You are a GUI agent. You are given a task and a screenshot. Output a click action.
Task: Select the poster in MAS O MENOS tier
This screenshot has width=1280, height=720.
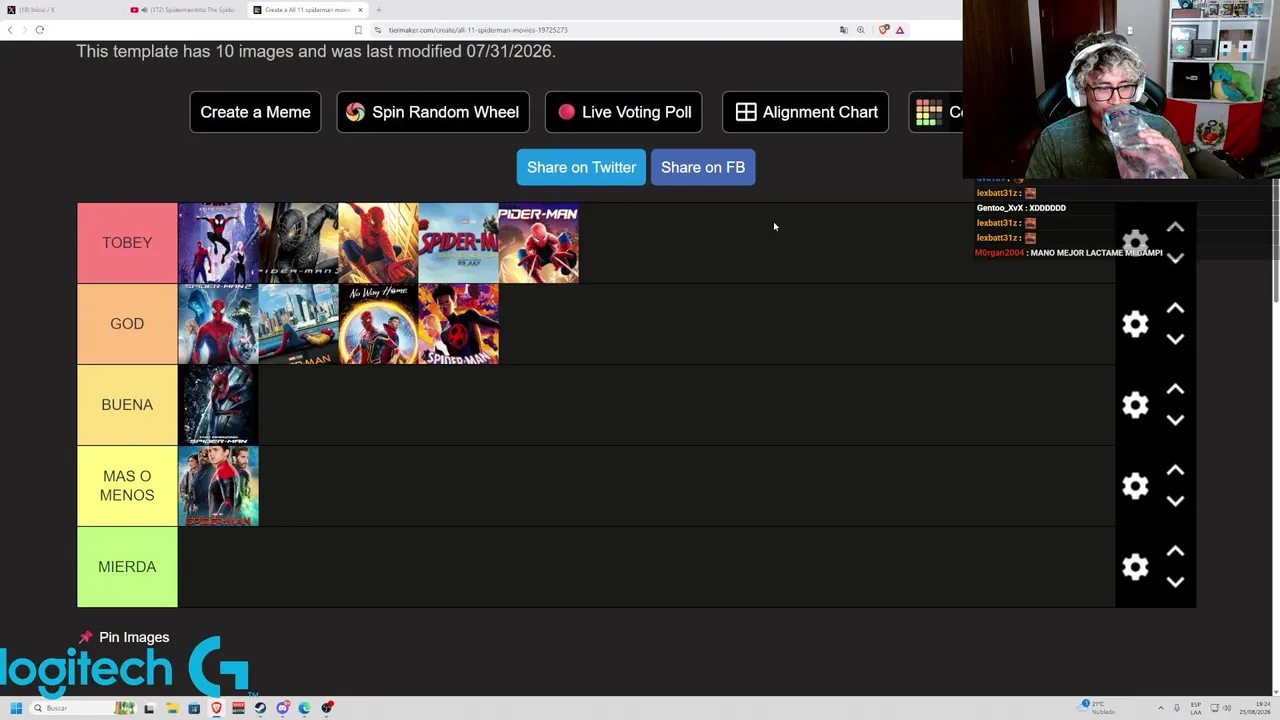218,486
